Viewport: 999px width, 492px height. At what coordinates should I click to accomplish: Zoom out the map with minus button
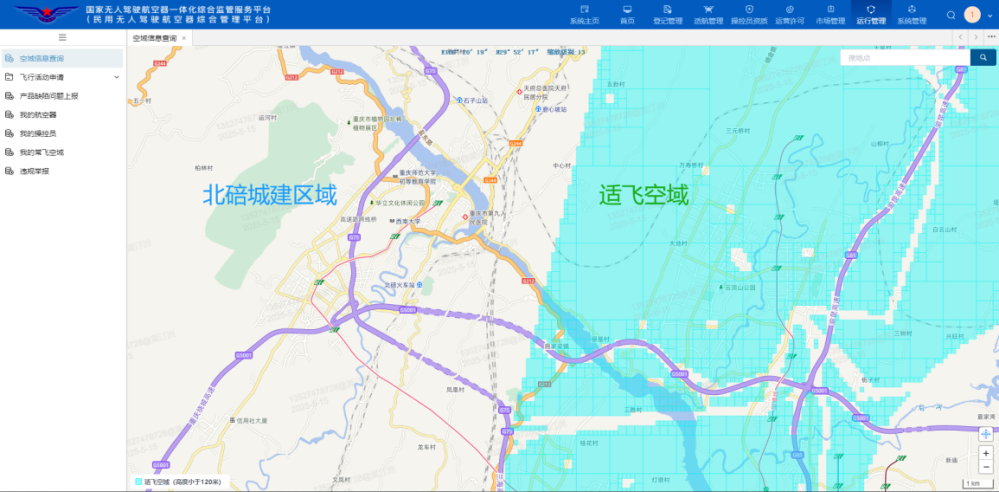pos(985,467)
